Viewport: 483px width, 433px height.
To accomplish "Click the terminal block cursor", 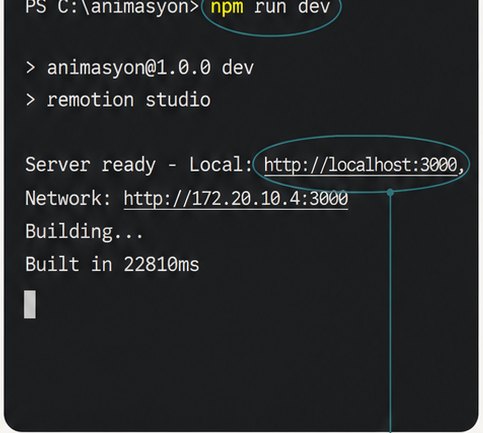I will 30,304.
